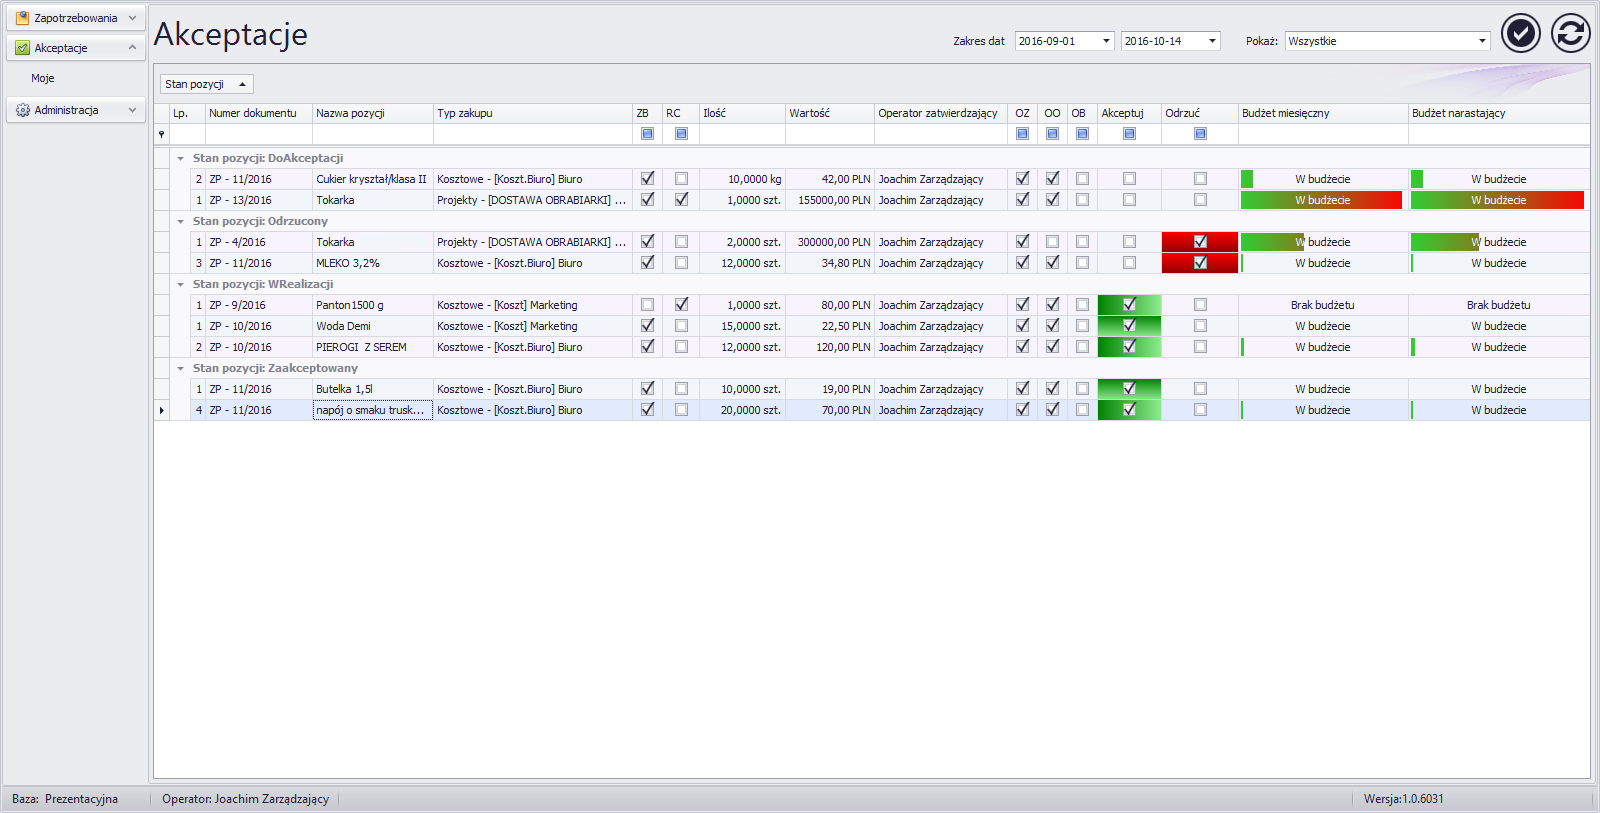Uncheck Odrzuć for Tokarka ZP - 4/2016
This screenshot has height=813, width=1600.
(x=1200, y=242)
